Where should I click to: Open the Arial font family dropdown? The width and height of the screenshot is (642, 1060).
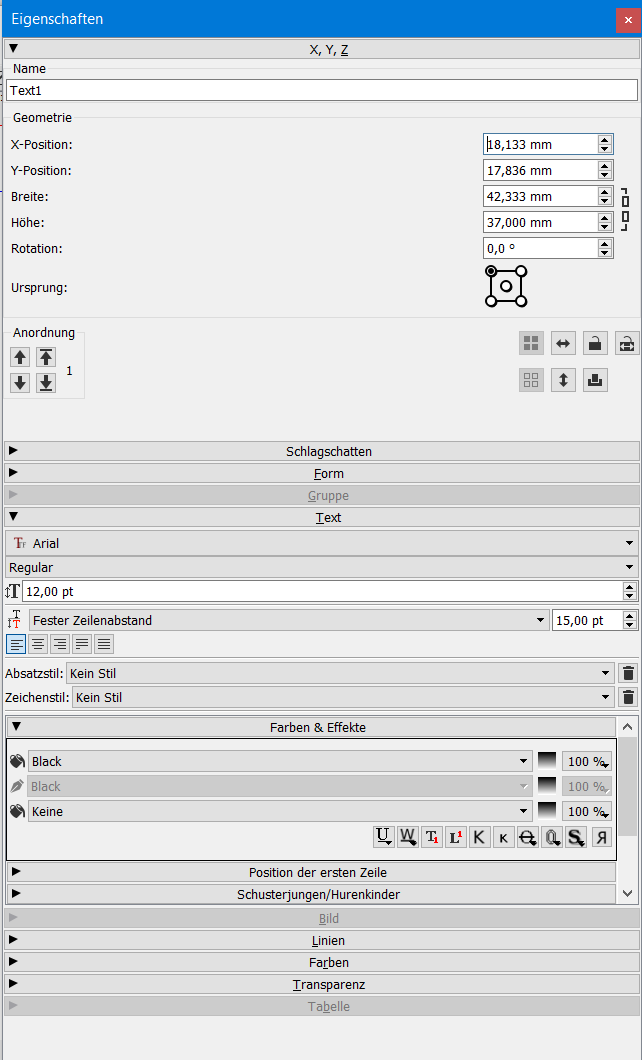point(321,543)
